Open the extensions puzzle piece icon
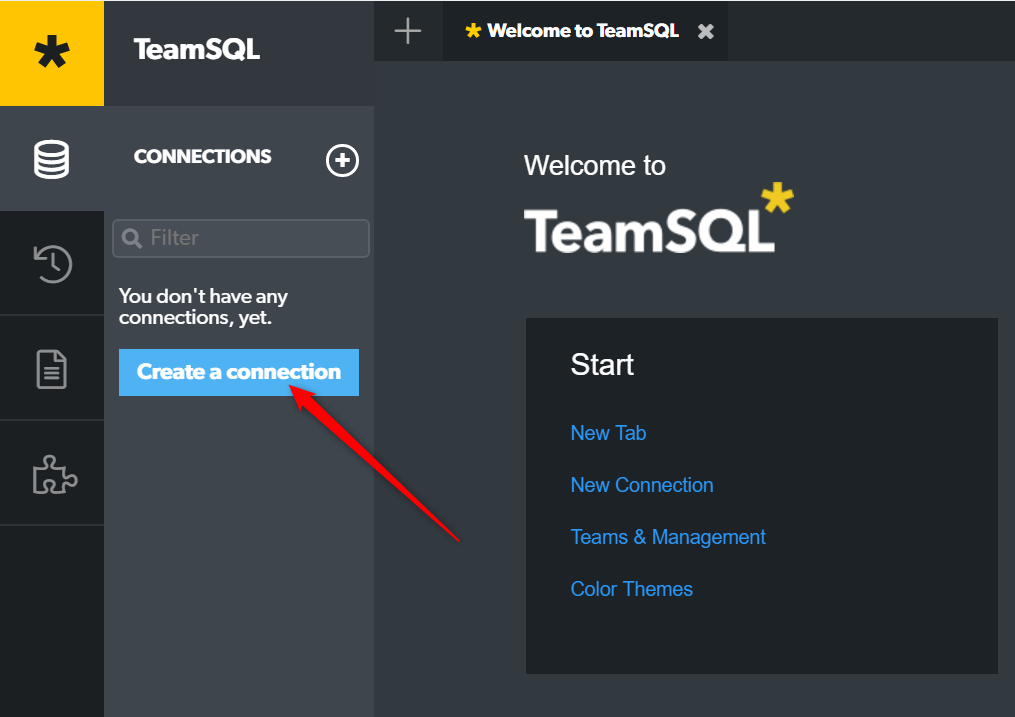This screenshot has height=717, width=1015. (54, 474)
